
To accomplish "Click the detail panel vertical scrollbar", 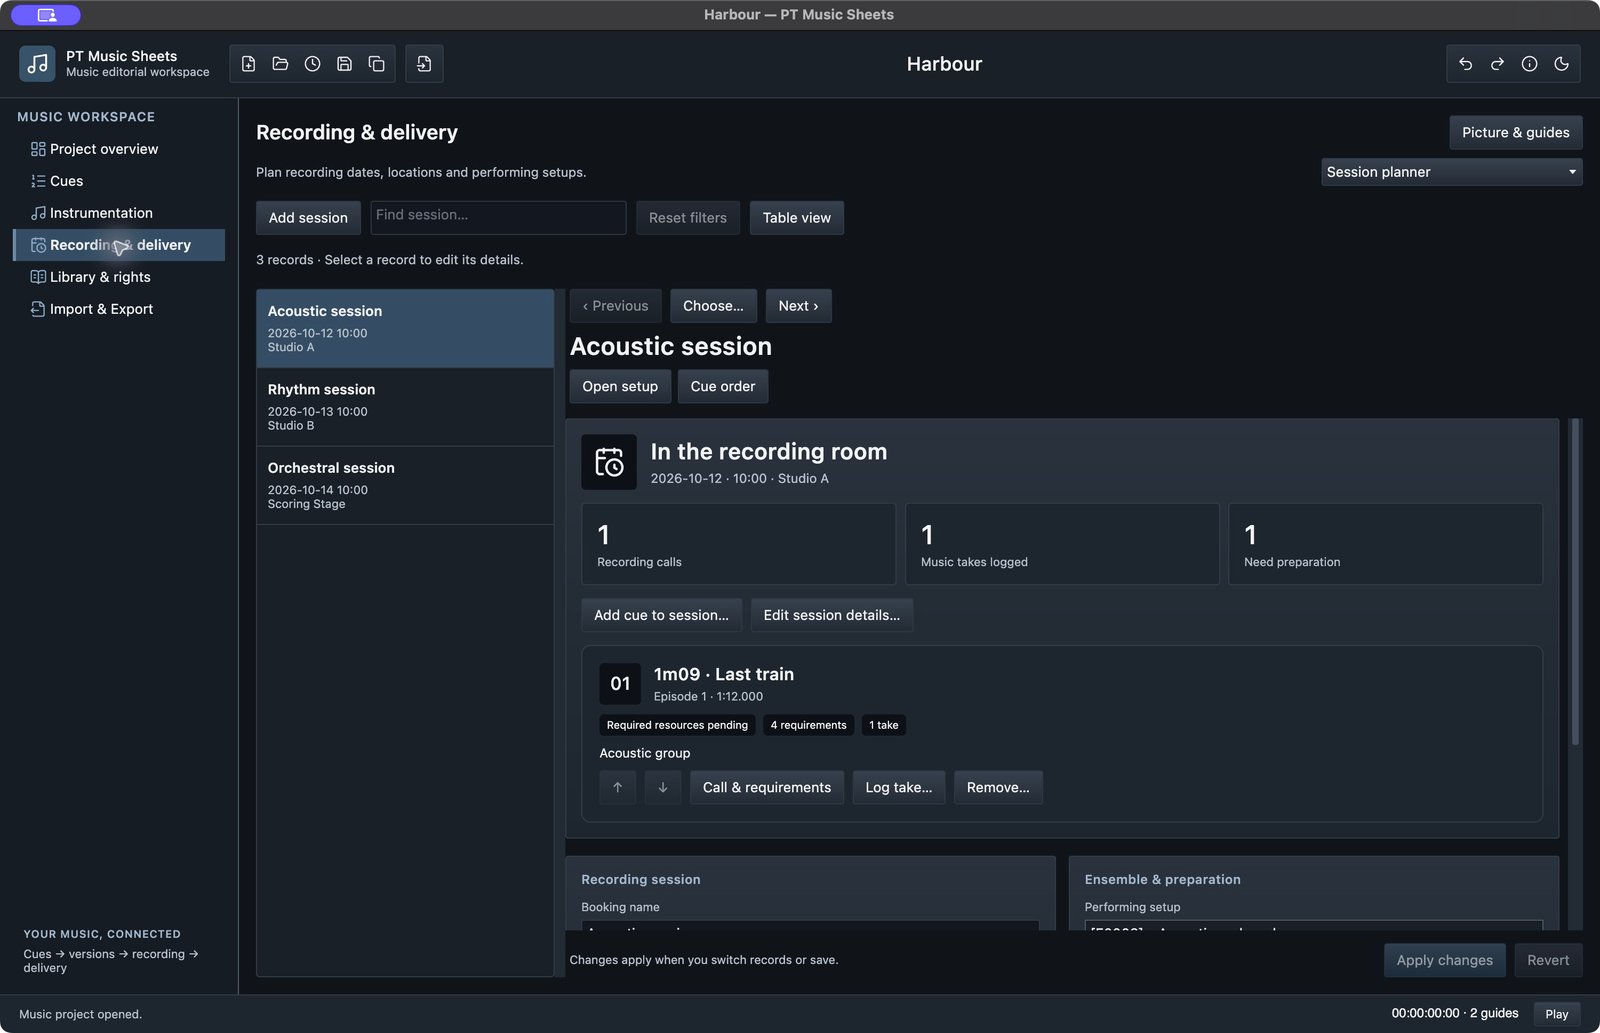I will 1575,582.
